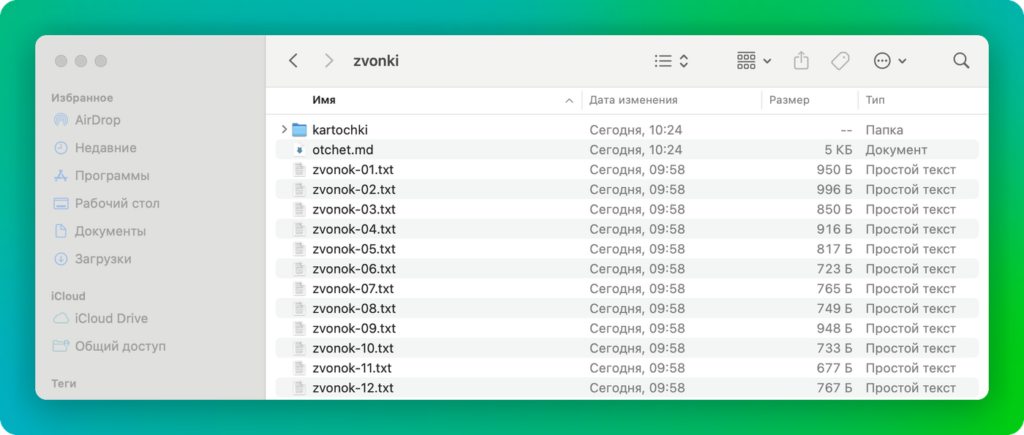The height and width of the screenshot is (435, 1024).
Task: Open Загрузки in the sidebar
Action: (x=92, y=259)
